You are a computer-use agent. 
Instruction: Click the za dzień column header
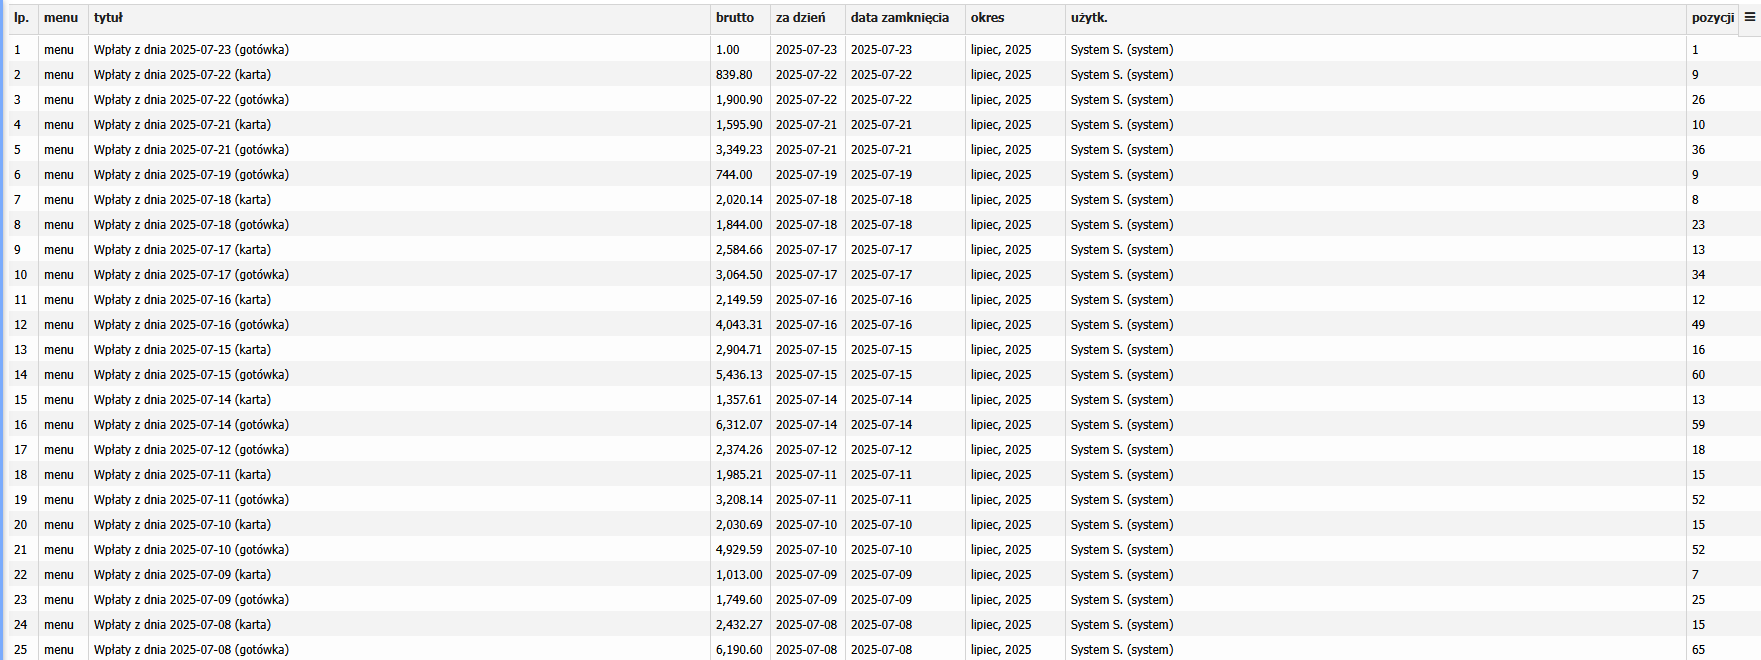point(800,18)
